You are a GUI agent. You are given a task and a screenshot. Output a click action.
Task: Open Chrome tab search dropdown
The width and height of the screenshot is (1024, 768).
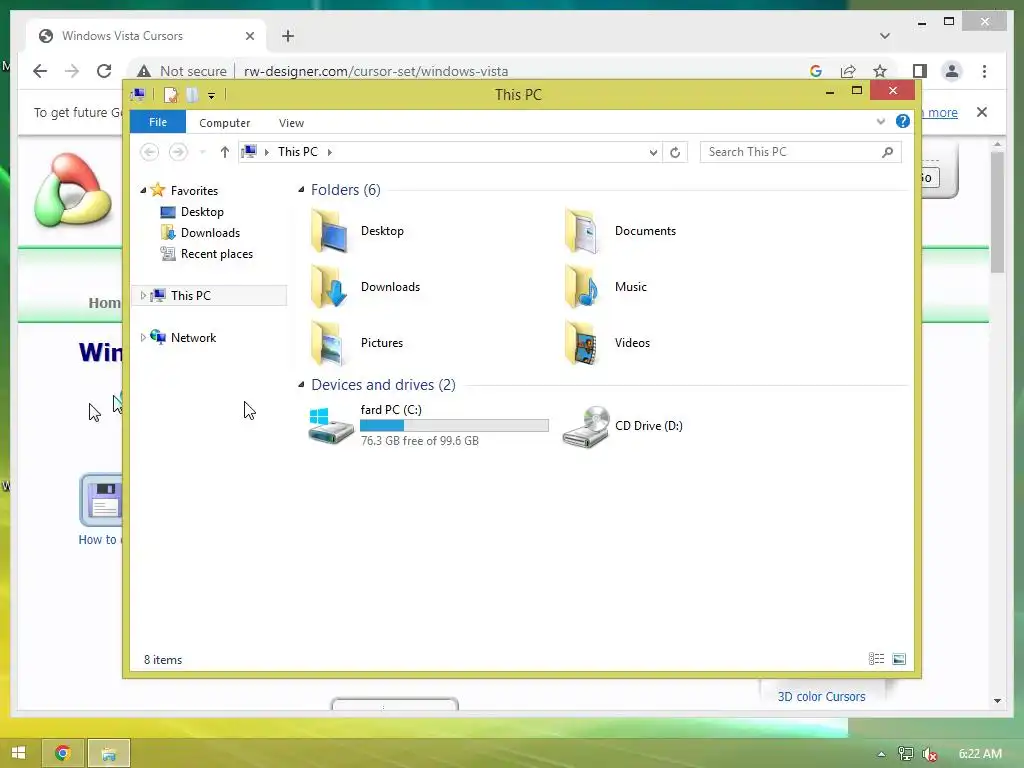coord(884,36)
